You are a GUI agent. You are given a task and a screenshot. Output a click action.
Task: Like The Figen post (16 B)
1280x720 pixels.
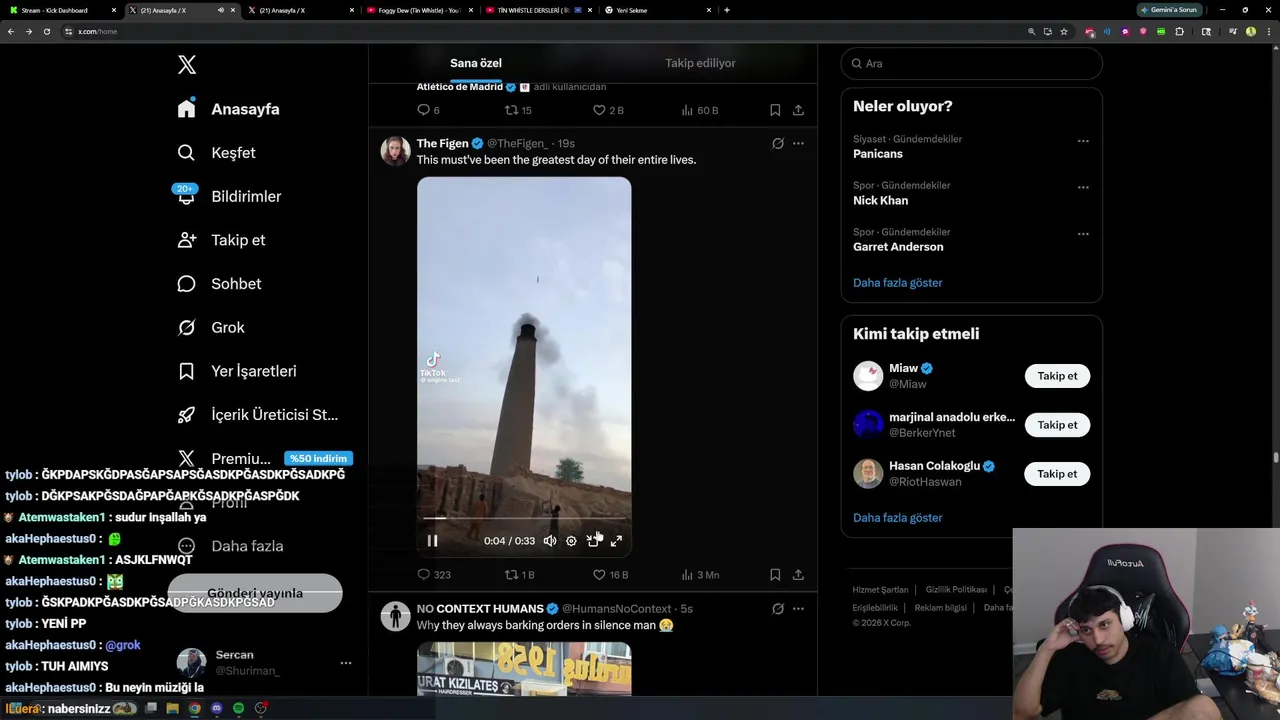tap(610, 575)
